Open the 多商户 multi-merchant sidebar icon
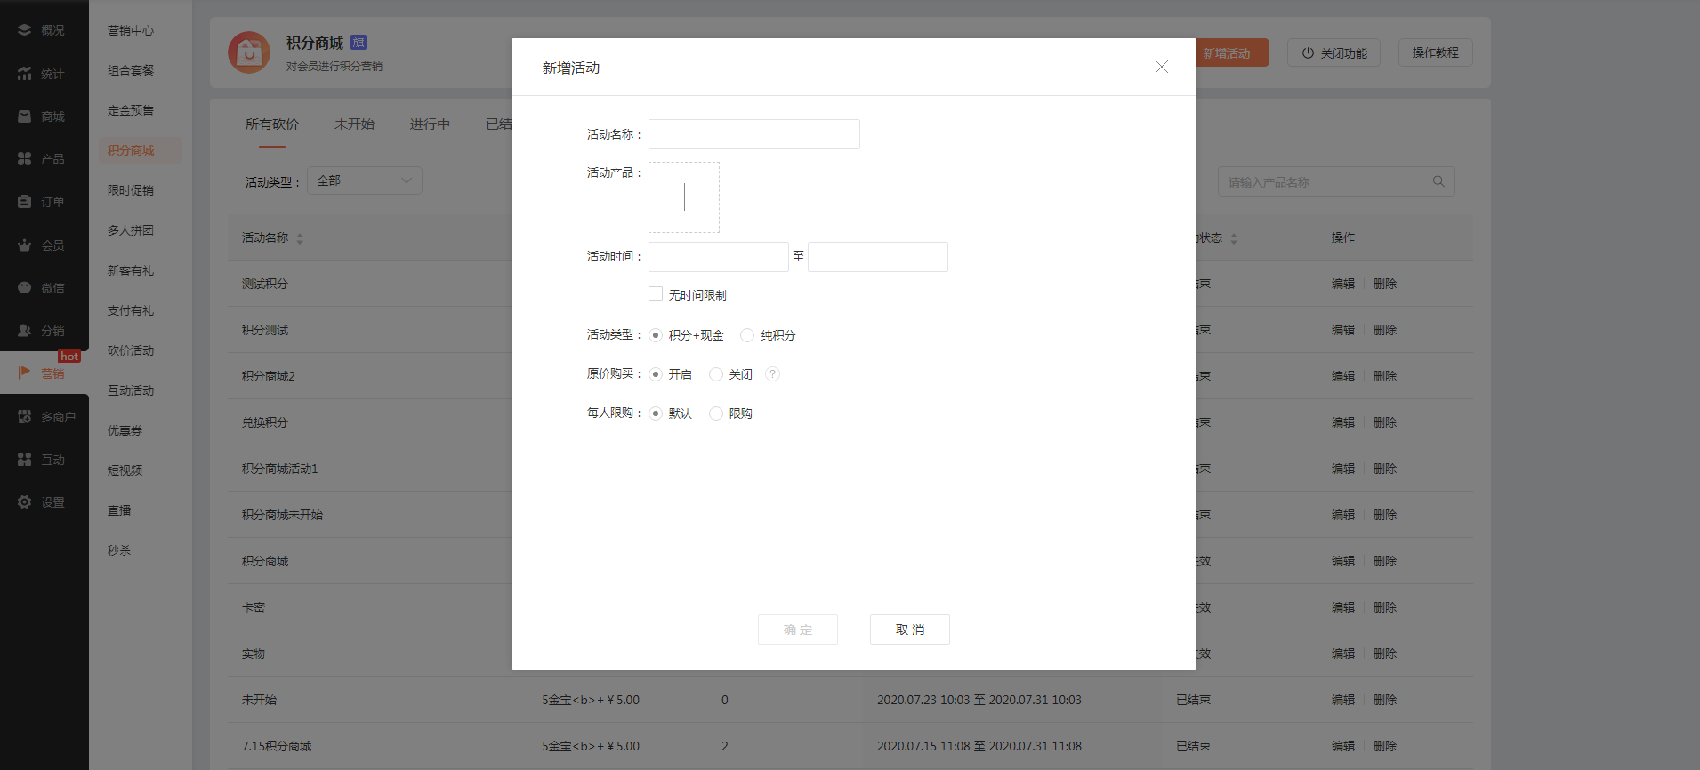Screen dimensions: 1700x770 pos(24,416)
